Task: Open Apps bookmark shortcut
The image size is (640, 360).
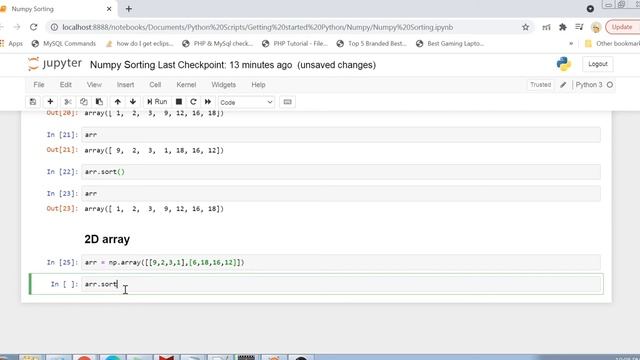Action: (x=11, y=43)
